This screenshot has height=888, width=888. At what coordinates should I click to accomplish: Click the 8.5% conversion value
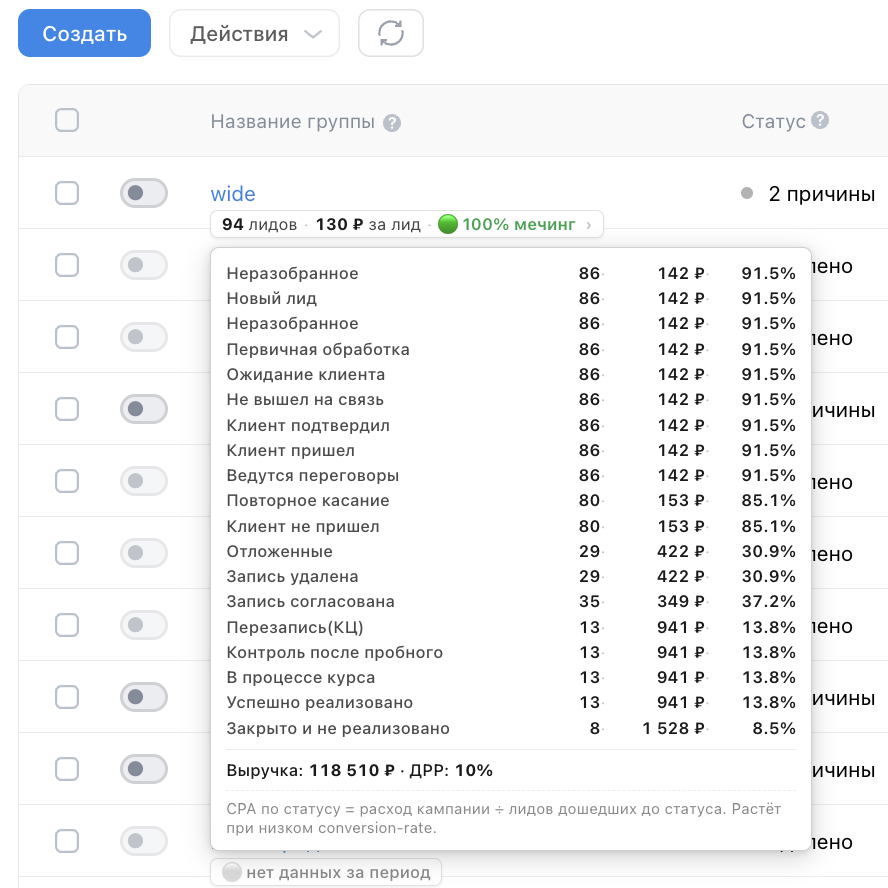click(x=774, y=728)
